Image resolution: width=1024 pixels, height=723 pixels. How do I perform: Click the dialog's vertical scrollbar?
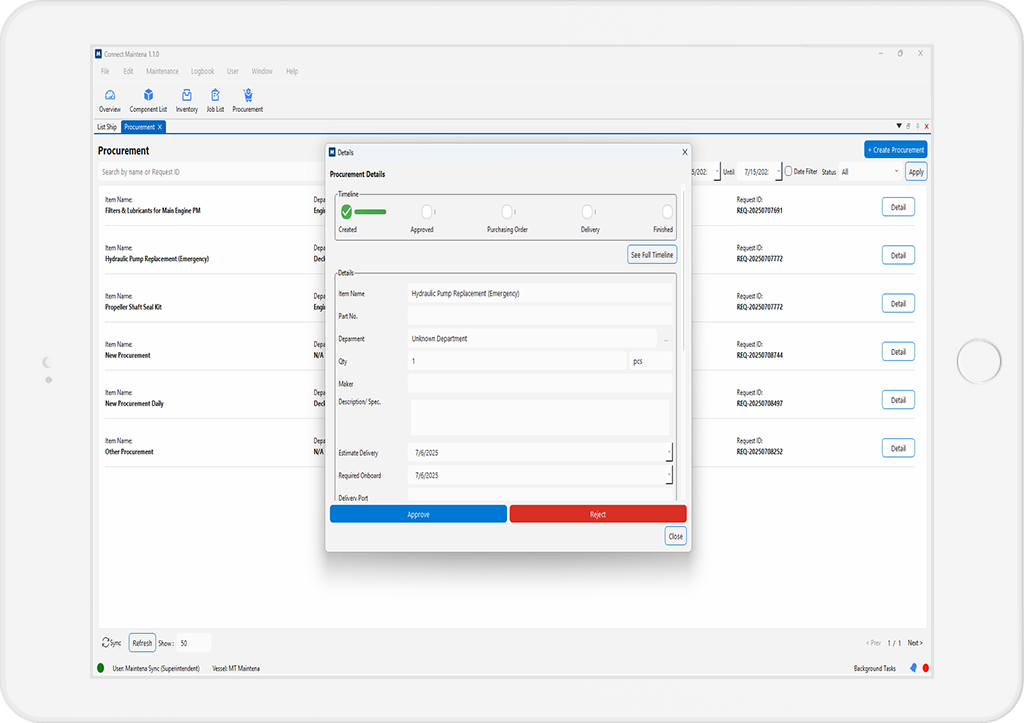click(x=683, y=271)
